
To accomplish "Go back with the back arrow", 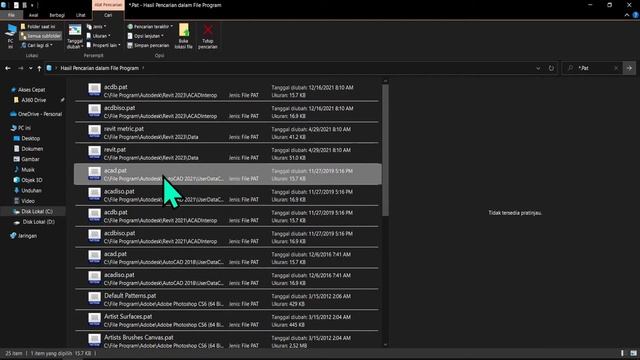I will [x=8, y=68].
